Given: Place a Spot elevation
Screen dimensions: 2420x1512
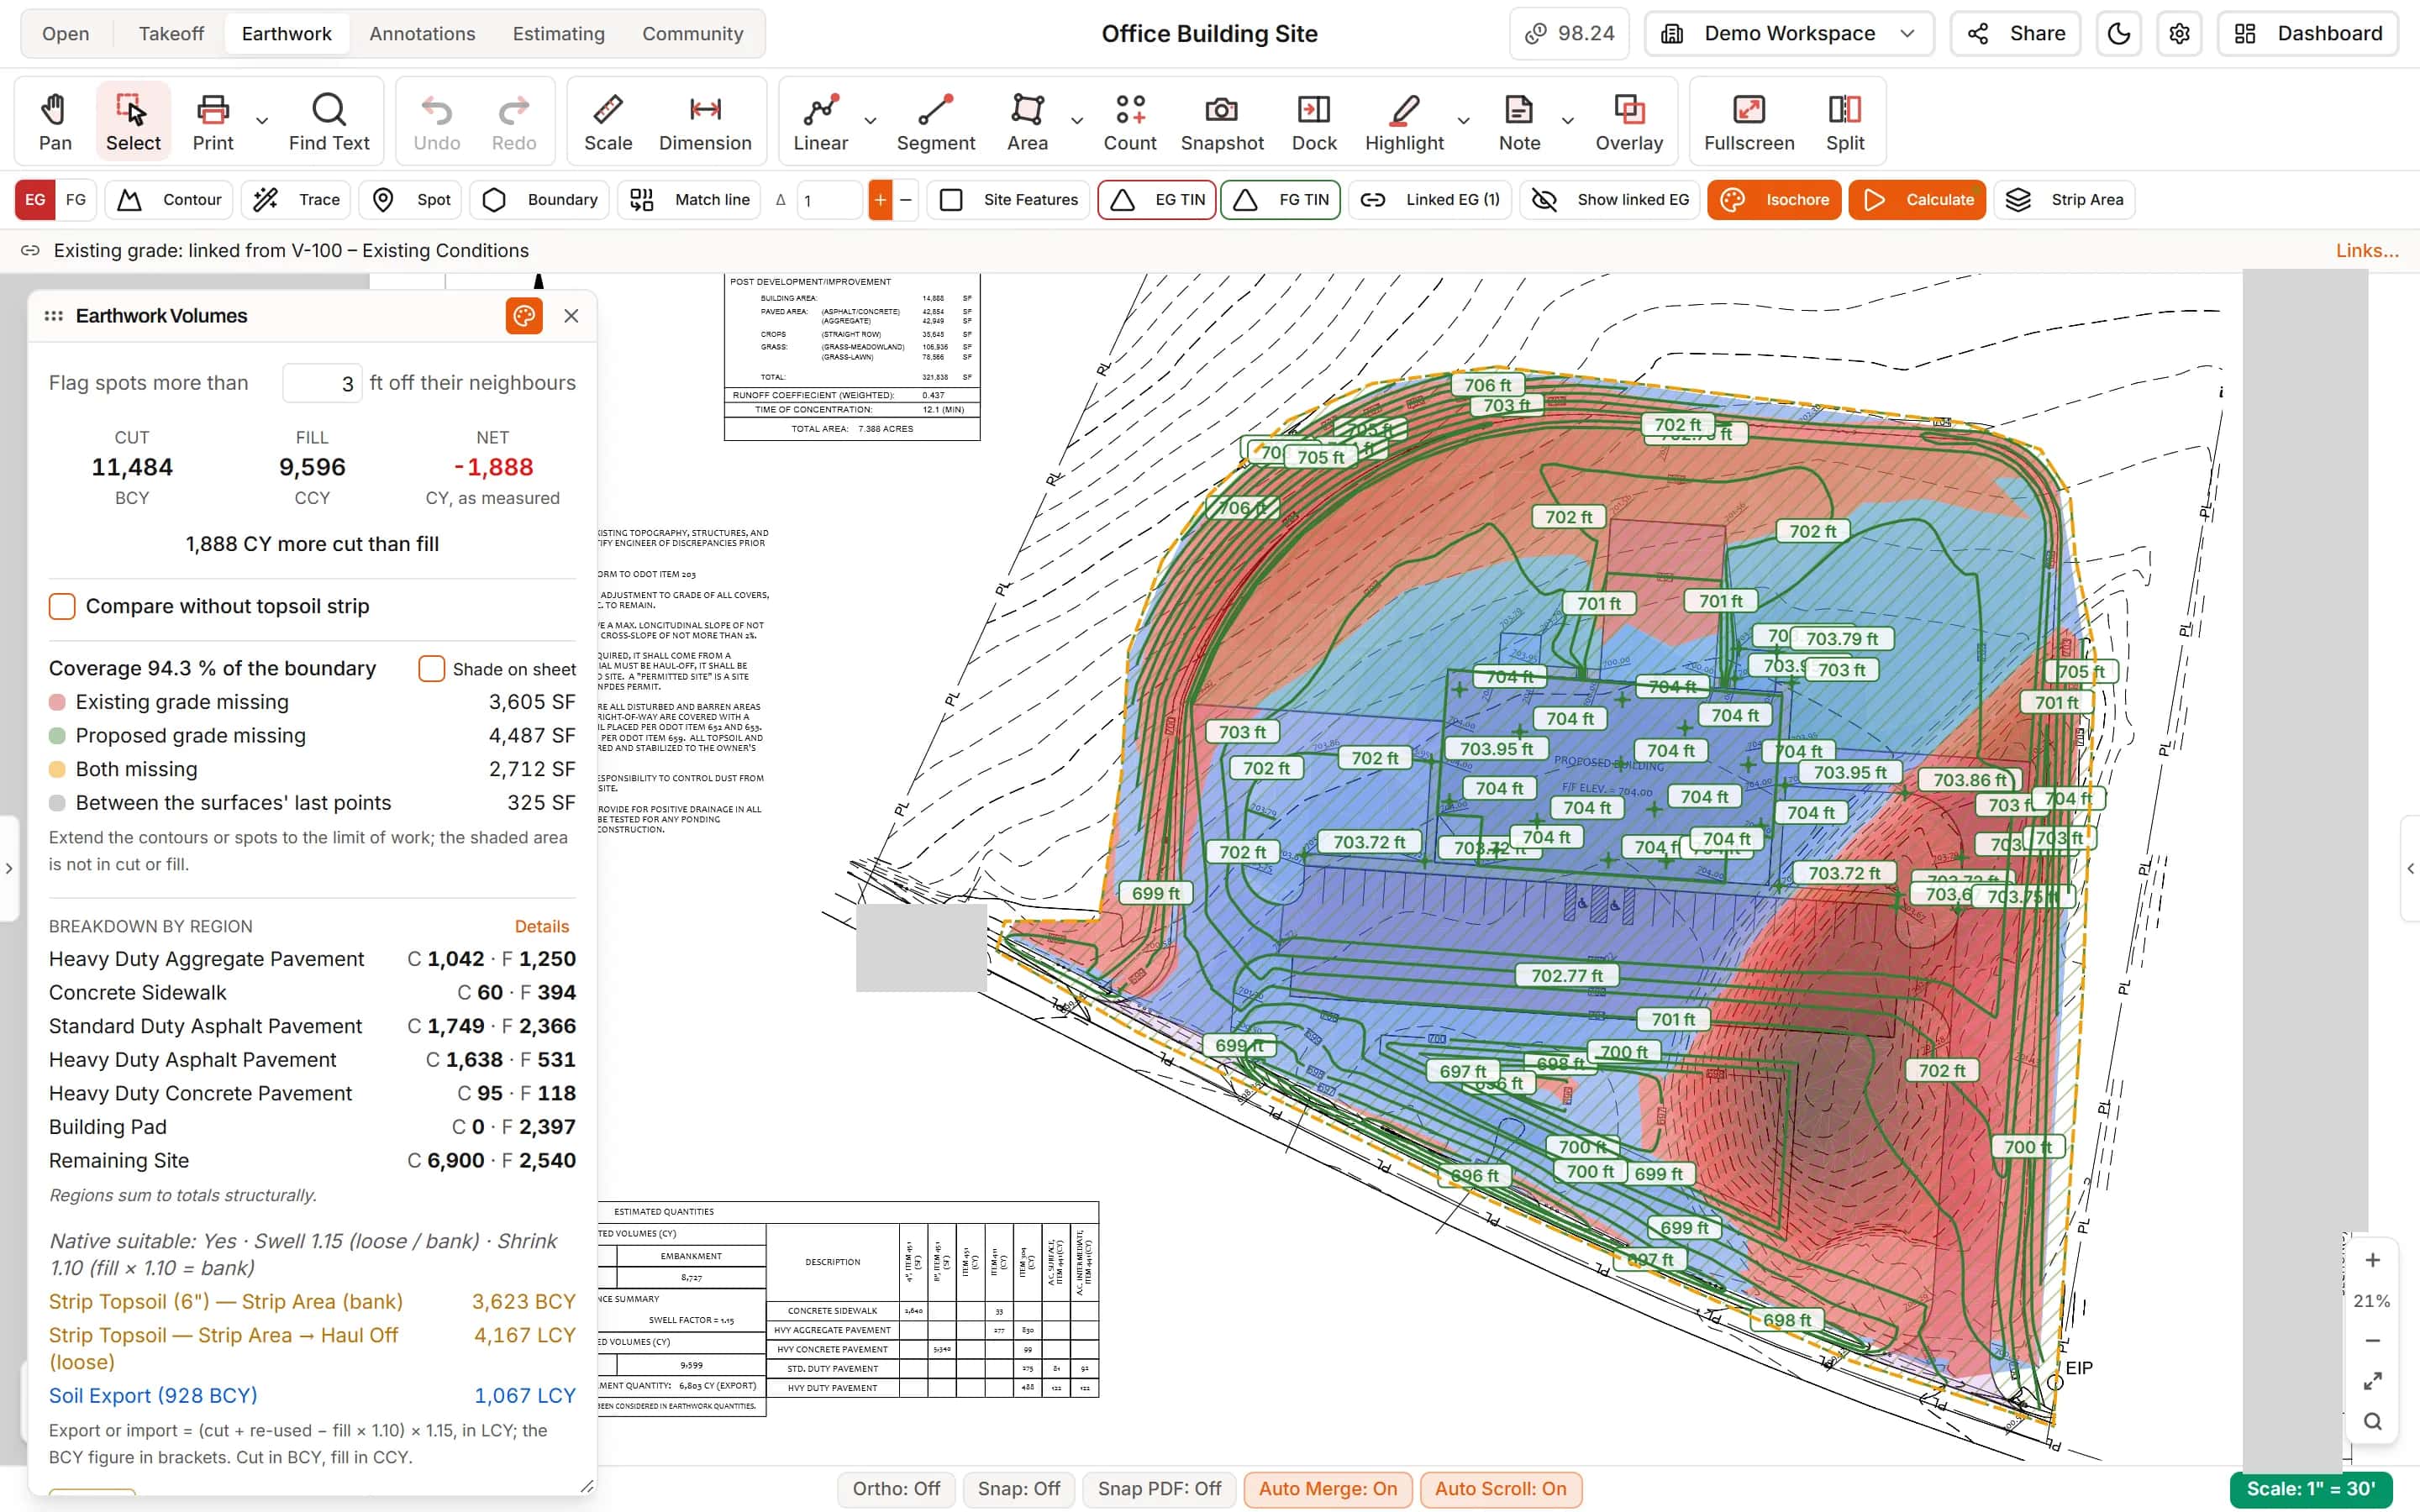Looking at the screenshot, I should [x=411, y=200].
